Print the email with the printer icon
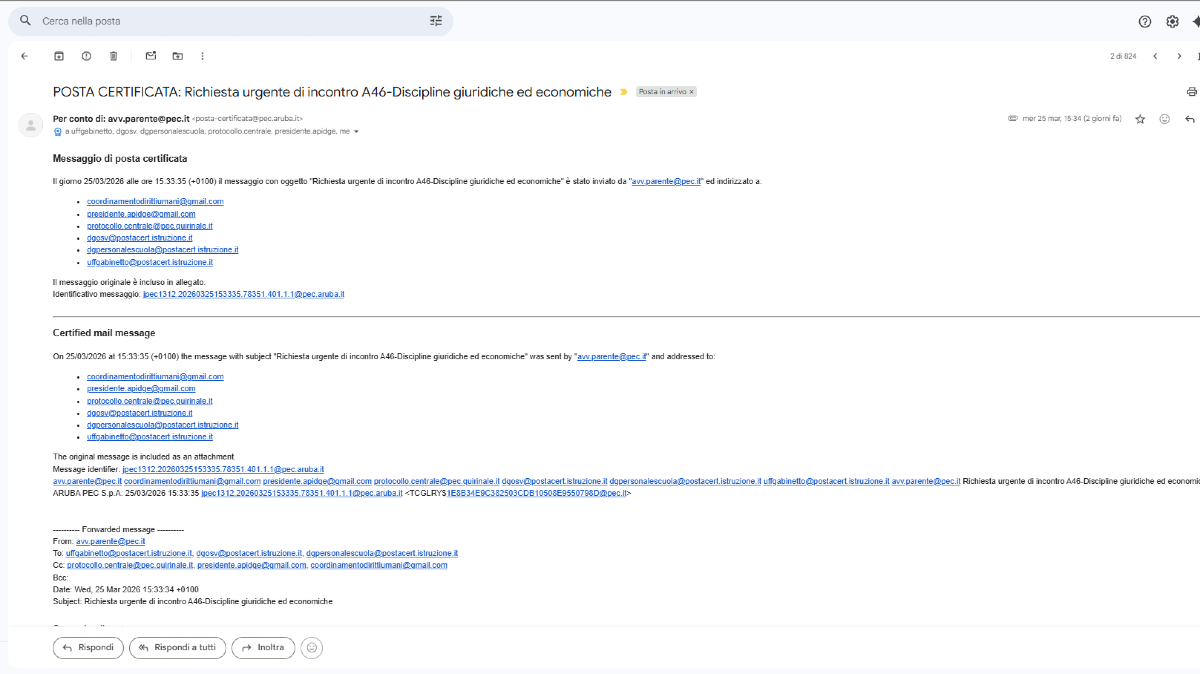 point(1191,92)
